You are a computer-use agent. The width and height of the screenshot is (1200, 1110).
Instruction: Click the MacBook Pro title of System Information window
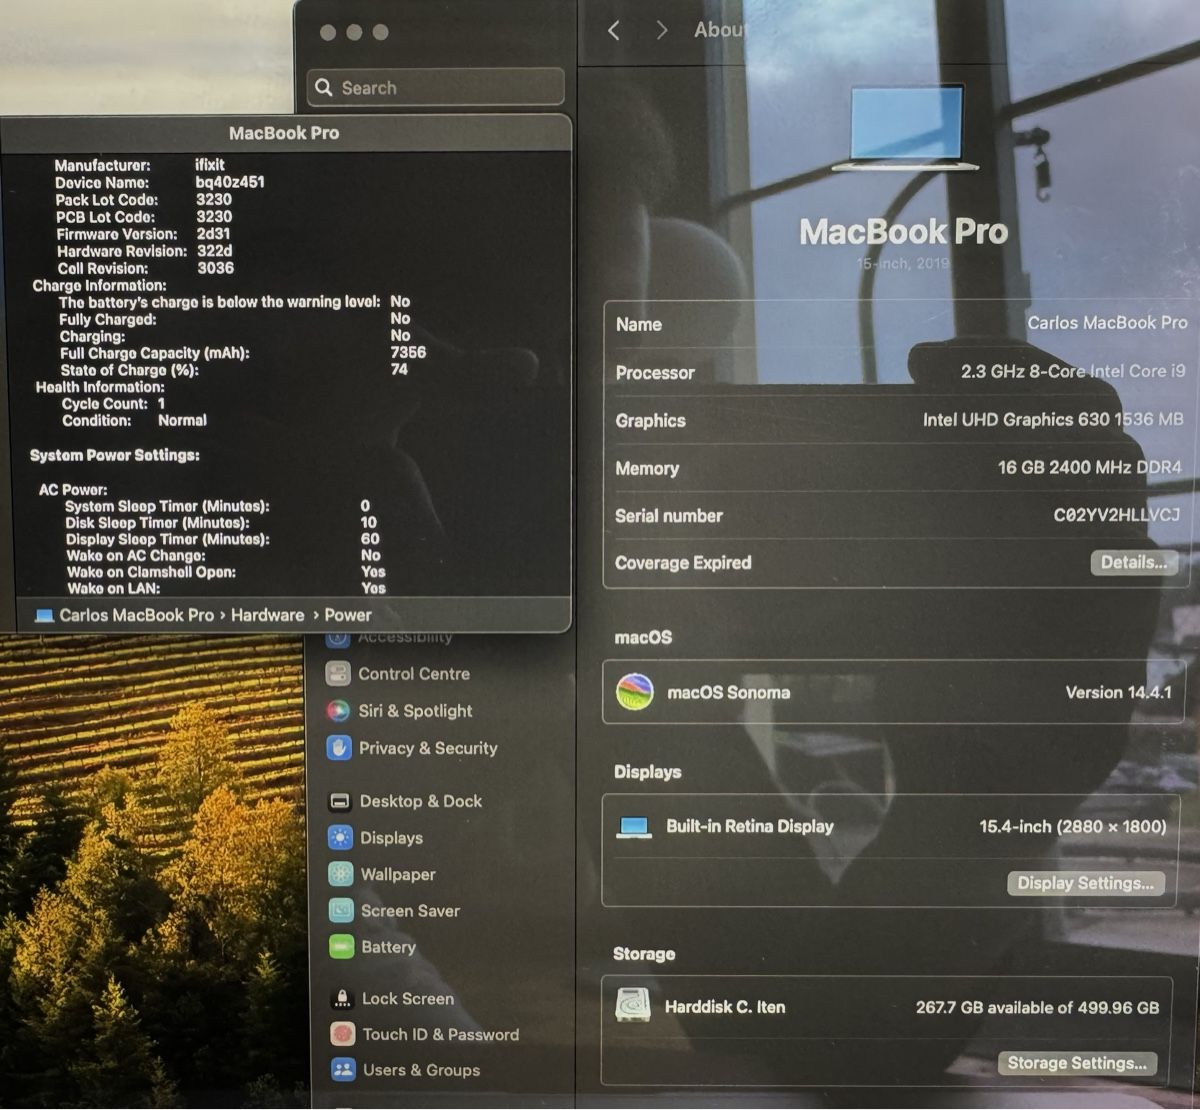tap(284, 133)
